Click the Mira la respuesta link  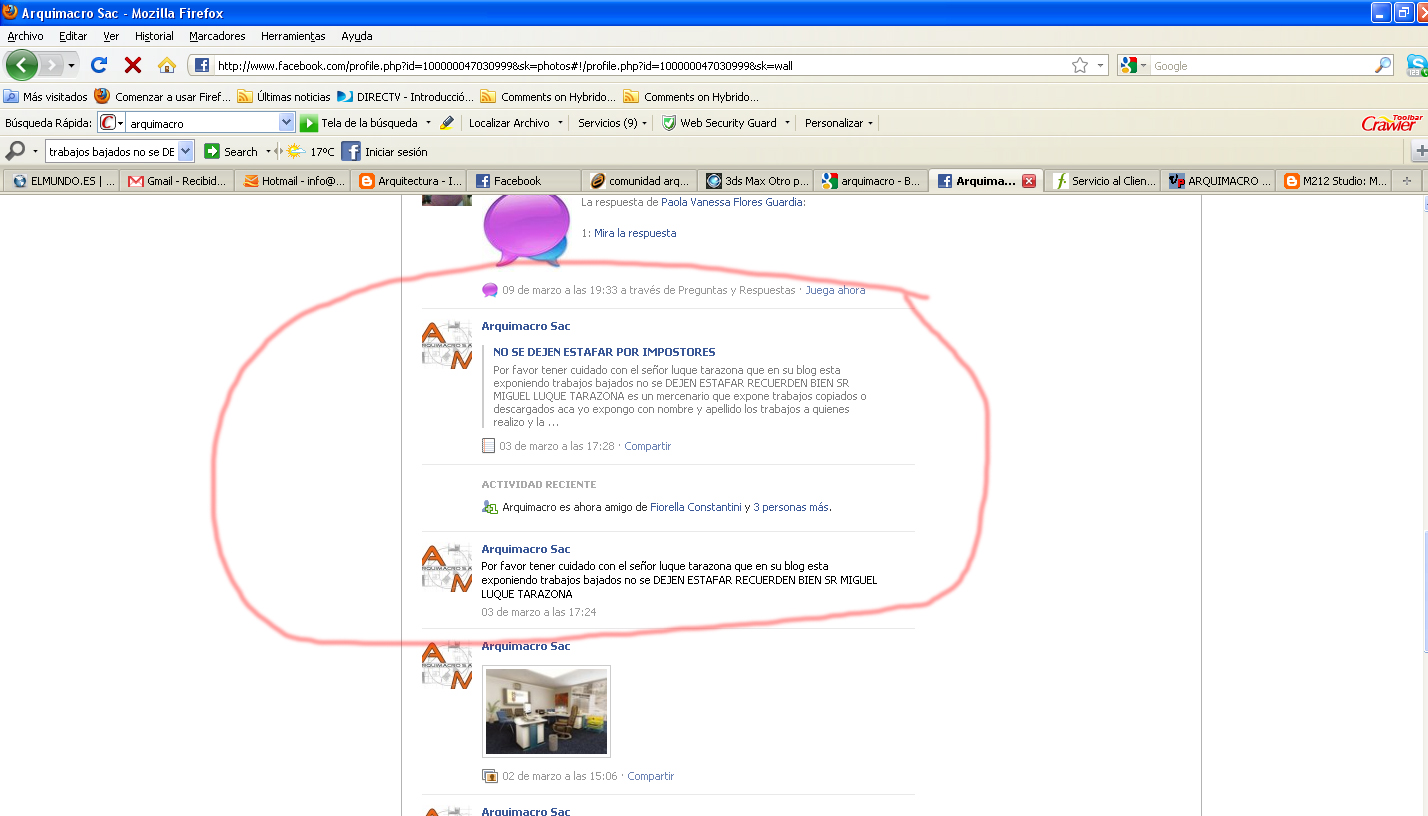coord(635,233)
